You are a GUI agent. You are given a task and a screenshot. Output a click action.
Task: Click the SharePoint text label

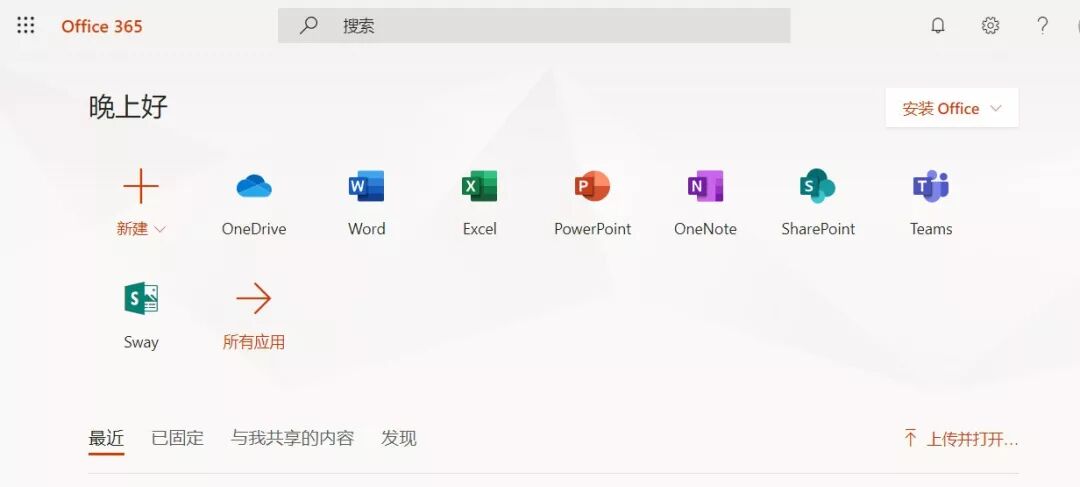point(818,229)
